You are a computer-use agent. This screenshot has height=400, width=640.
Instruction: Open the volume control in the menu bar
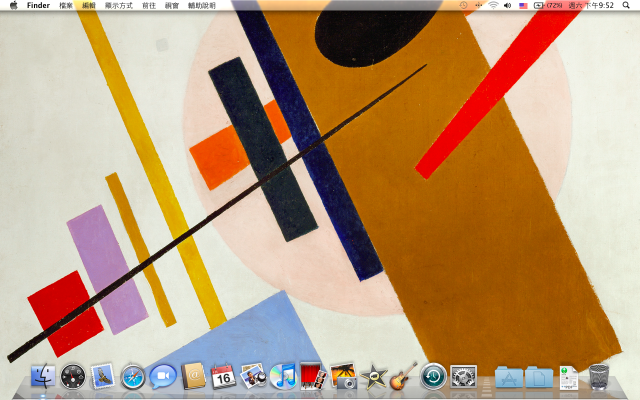508,5
